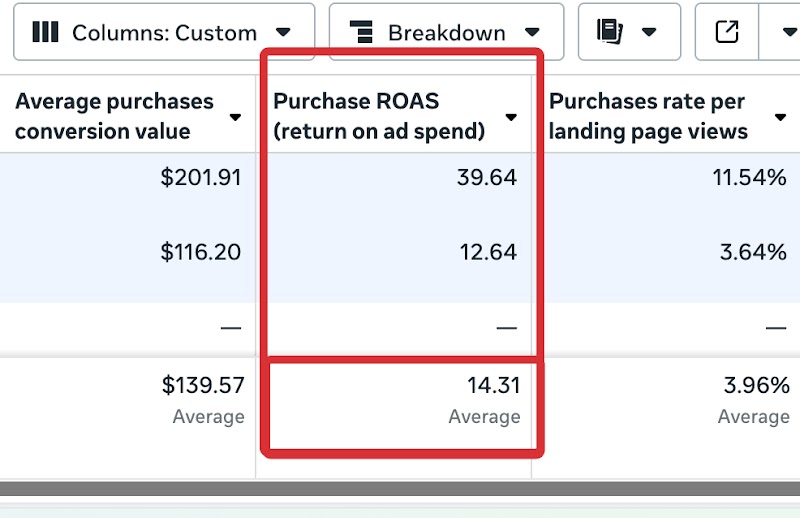Select the 14.31 average ROAS total
The width and height of the screenshot is (800, 518).
(x=493, y=386)
